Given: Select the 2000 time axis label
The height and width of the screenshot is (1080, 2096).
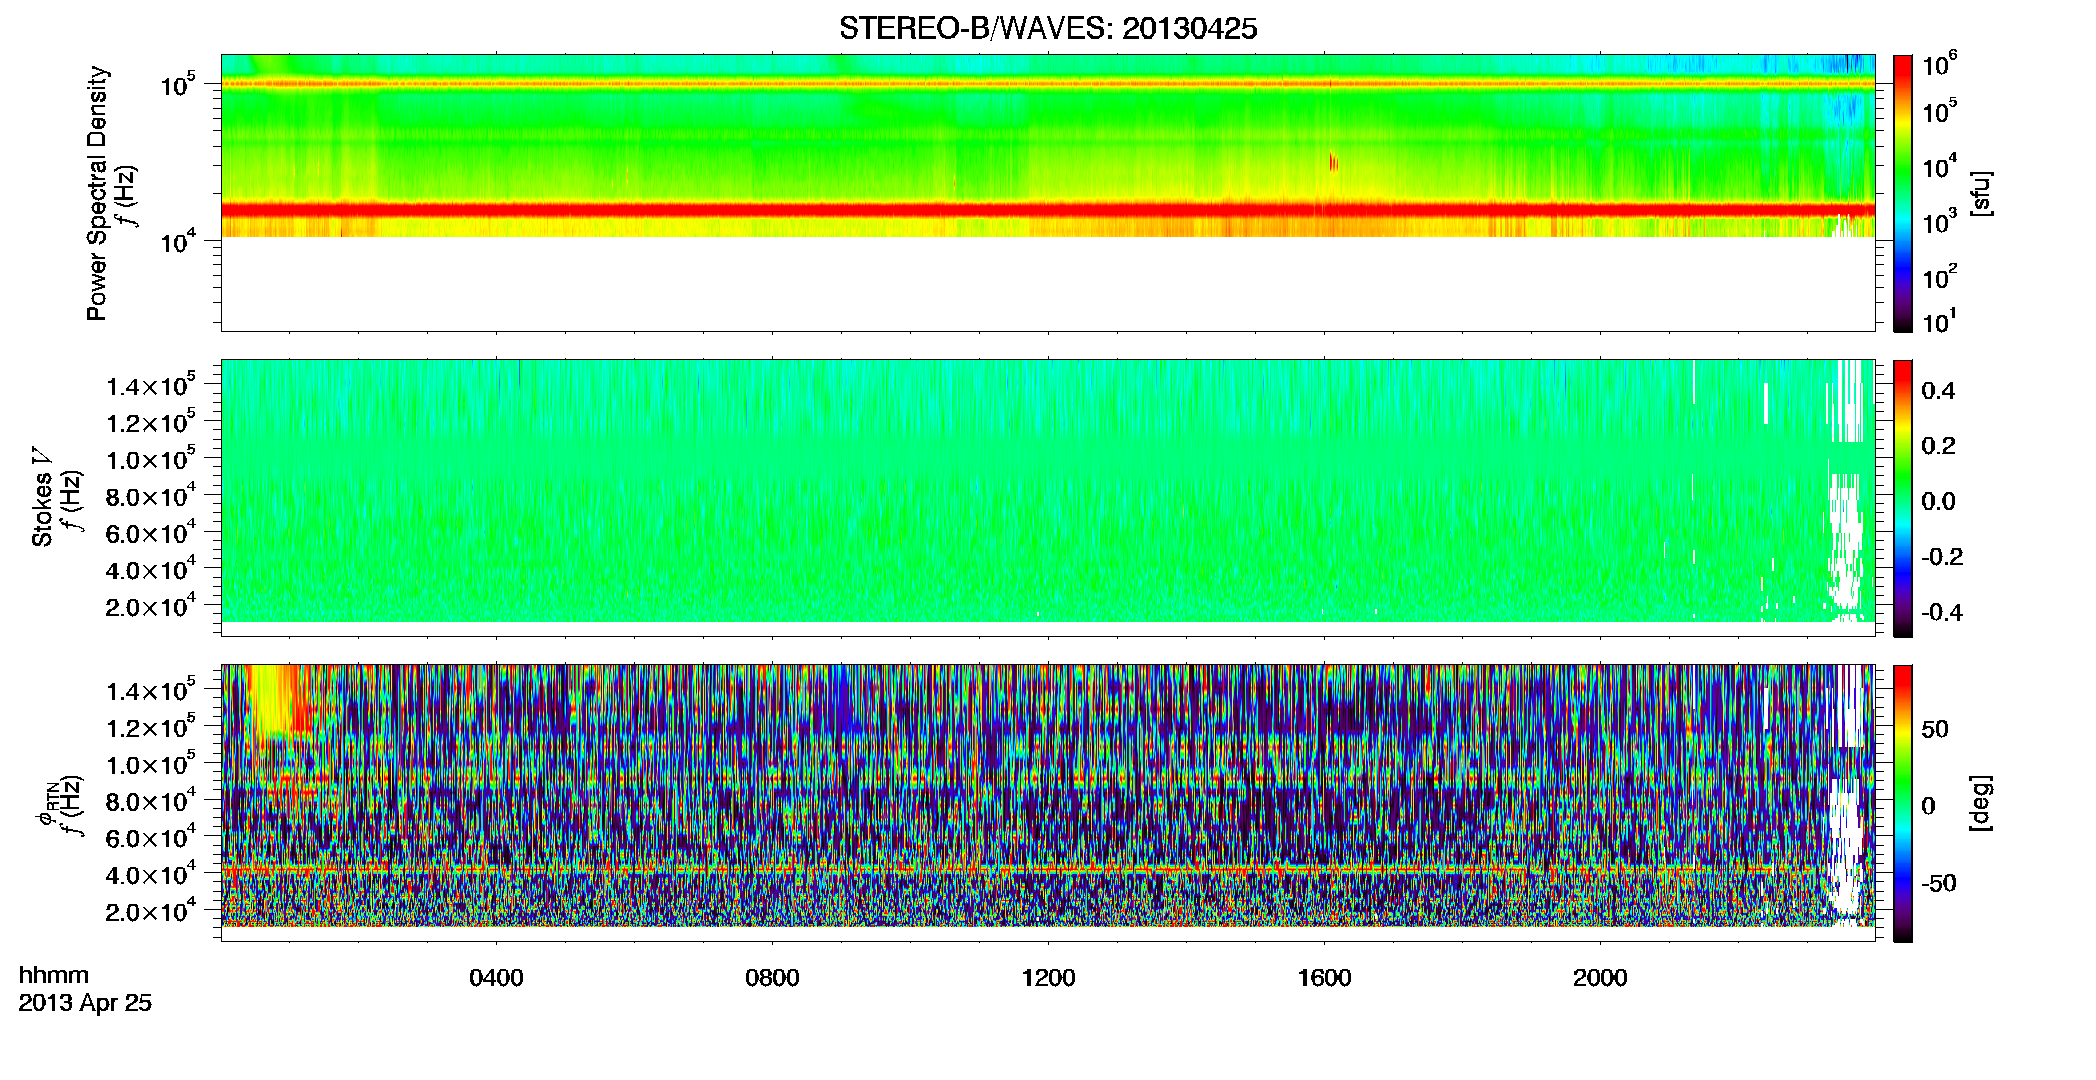Looking at the screenshot, I should coord(1600,978).
